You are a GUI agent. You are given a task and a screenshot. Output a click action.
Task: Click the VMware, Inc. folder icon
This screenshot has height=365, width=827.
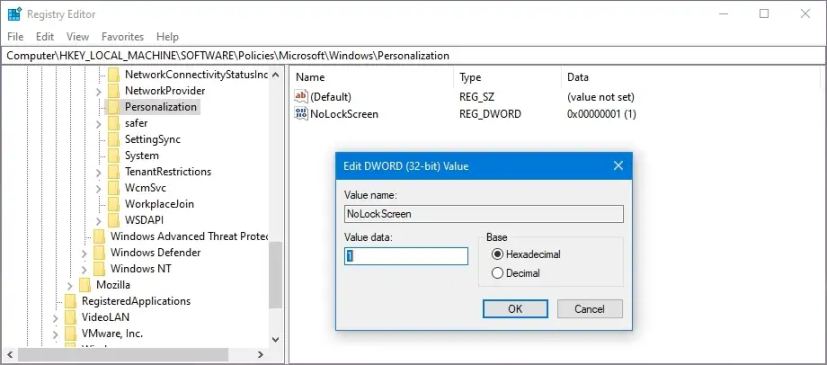point(71,333)
